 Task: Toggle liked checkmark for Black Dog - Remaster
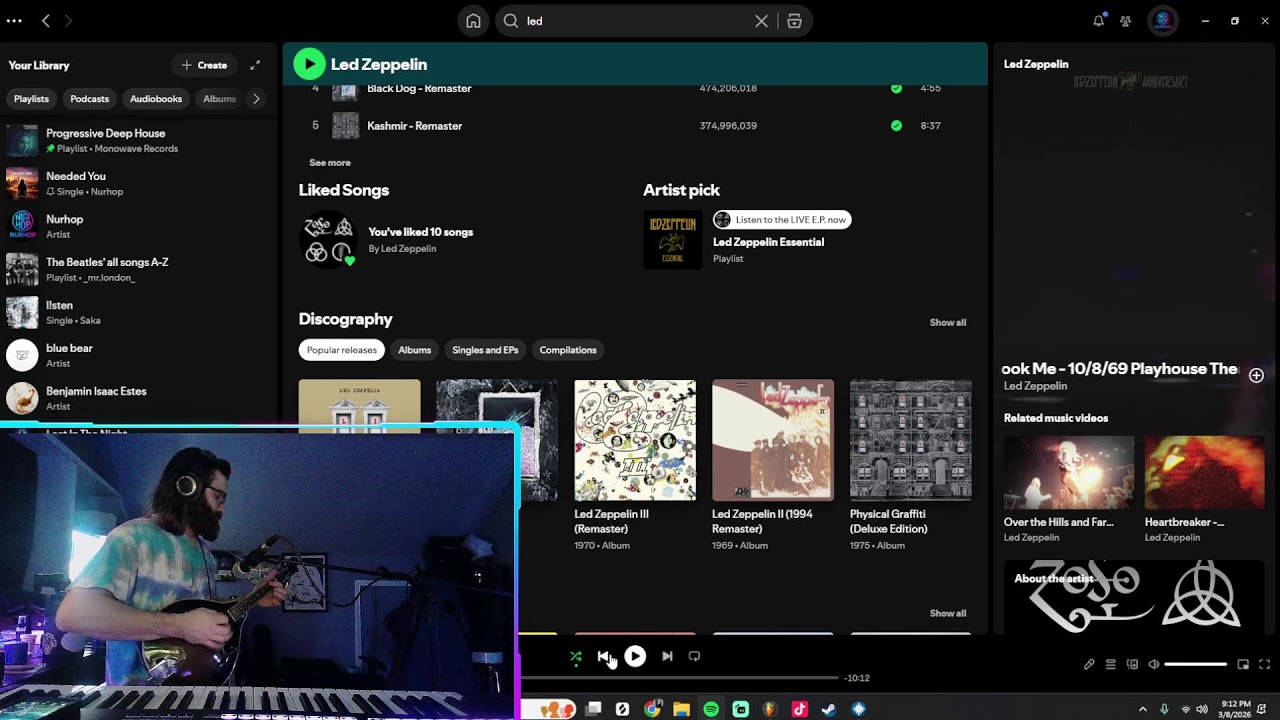coord(896,88)
